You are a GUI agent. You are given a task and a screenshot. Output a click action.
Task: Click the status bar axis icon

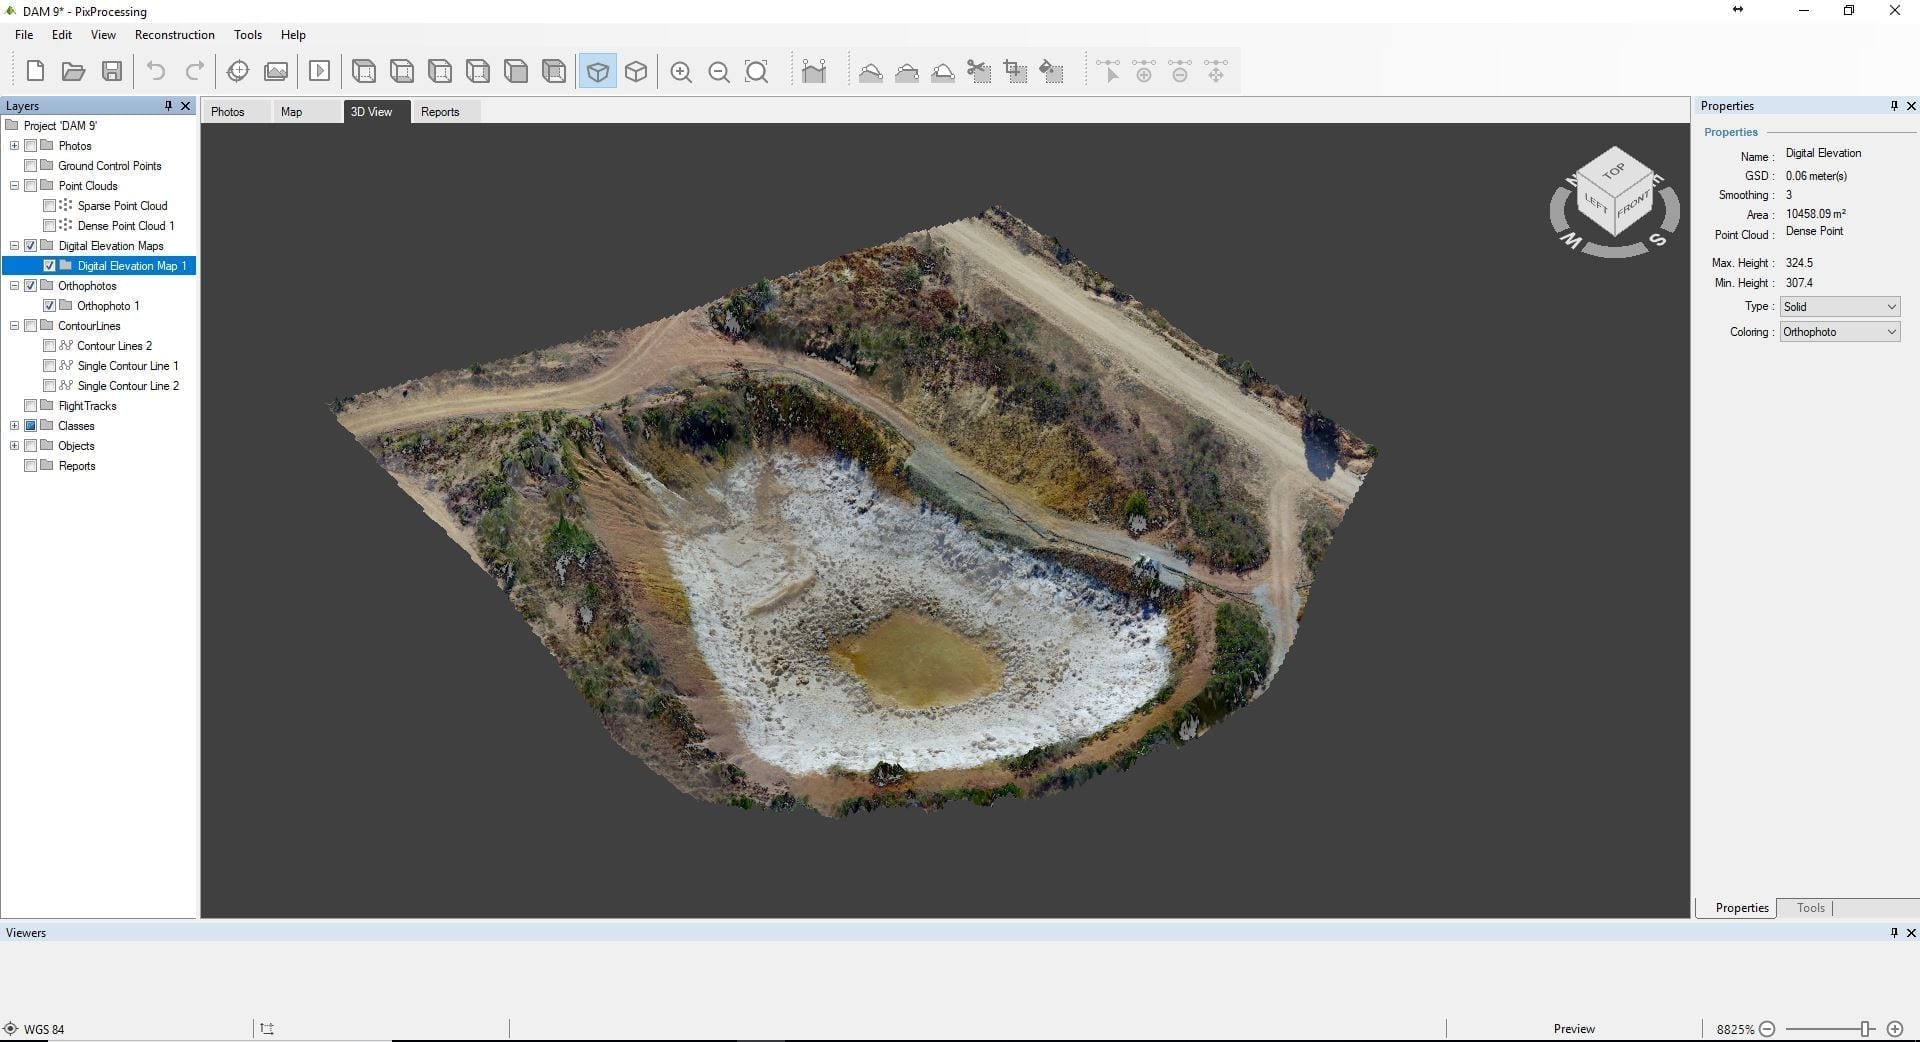tap(267, 1028)
